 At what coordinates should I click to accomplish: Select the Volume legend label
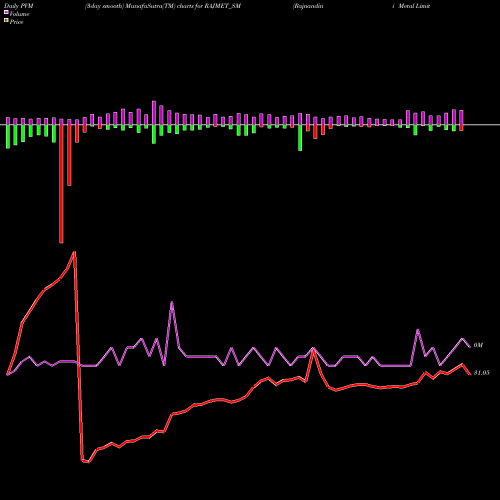pyautogui.click(x=19, y=14)
